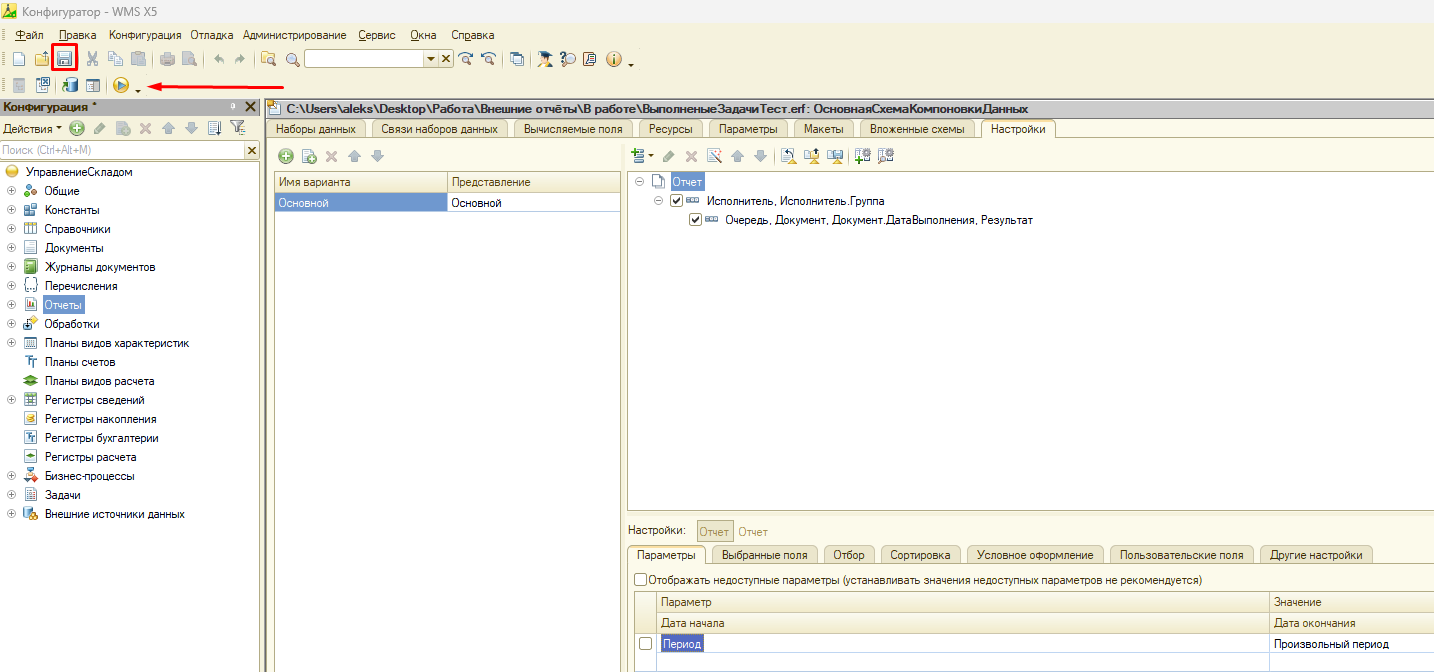Click Update database configuration cylinder icon
This screenshot has width=1434, height=672.
pyautogui.click(x=70, y=86)
